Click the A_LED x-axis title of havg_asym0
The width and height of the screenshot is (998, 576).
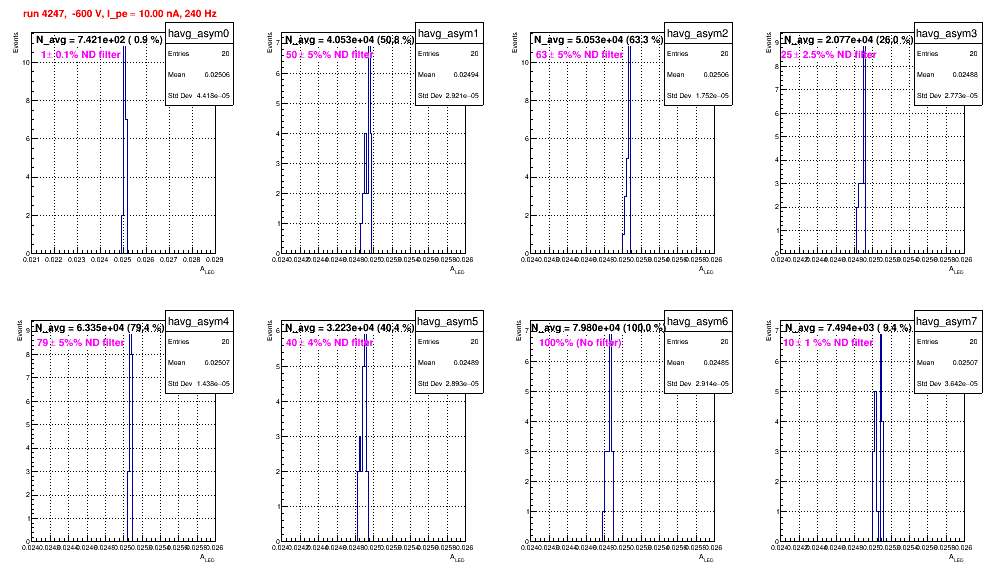click(207, 270)
